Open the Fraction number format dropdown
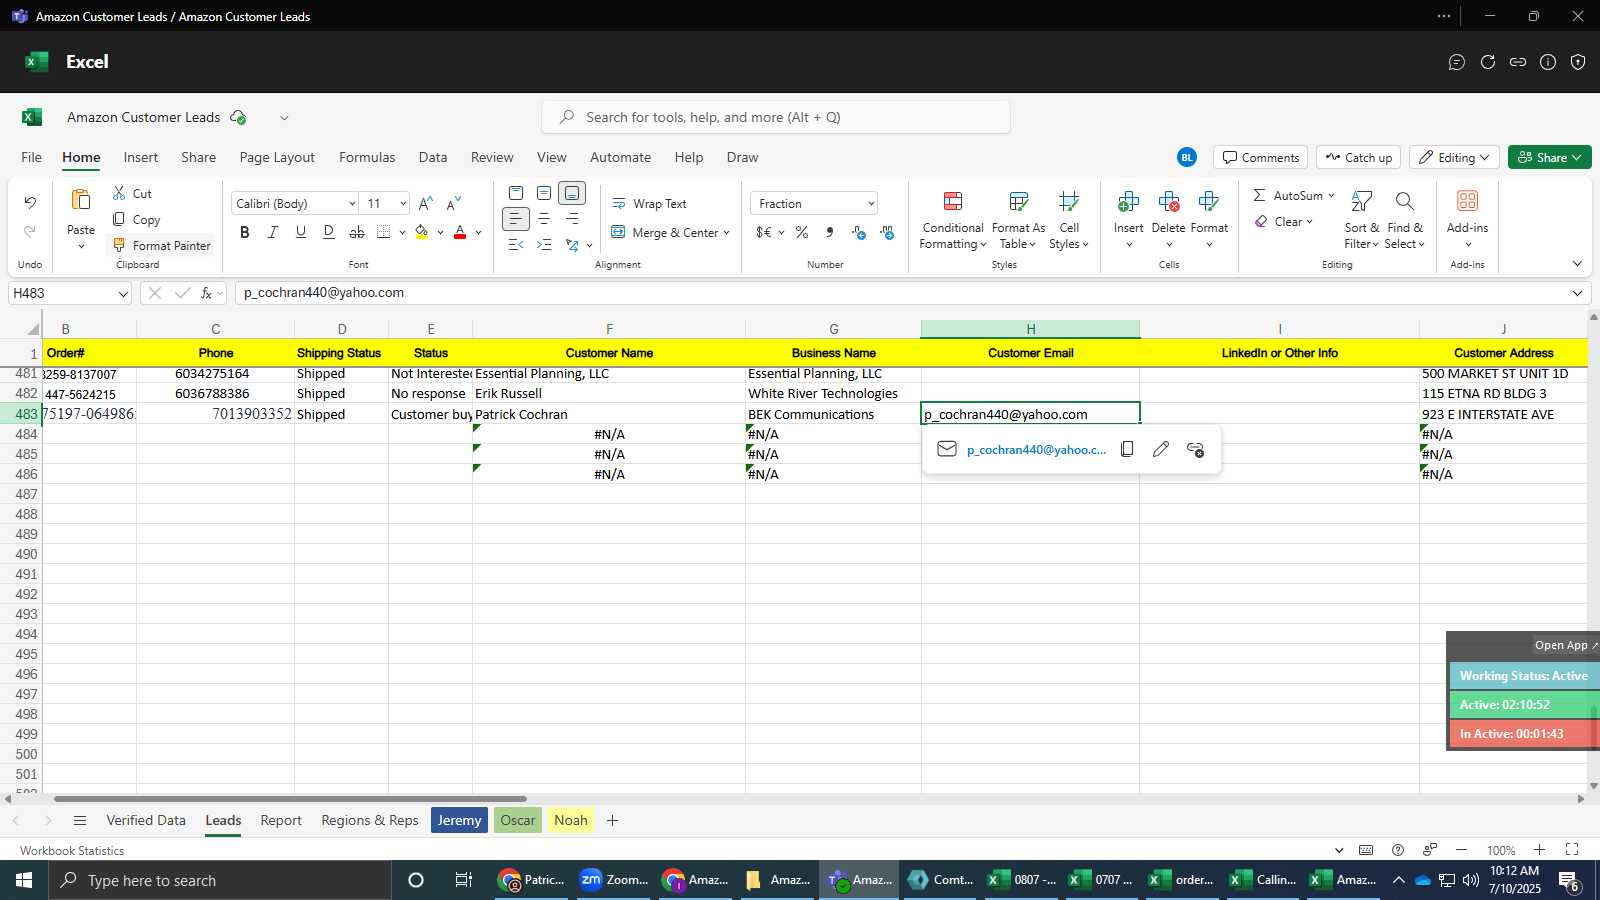This screenshot has width=1600, height=900. coord(871,203)
